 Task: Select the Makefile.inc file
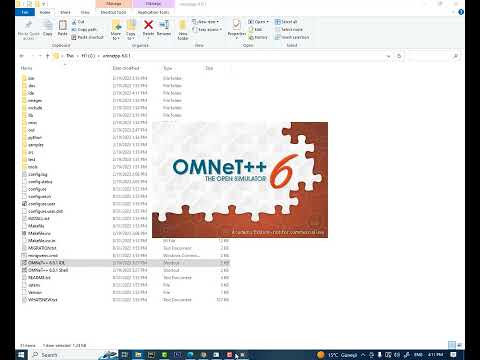(x=39, y=233)
